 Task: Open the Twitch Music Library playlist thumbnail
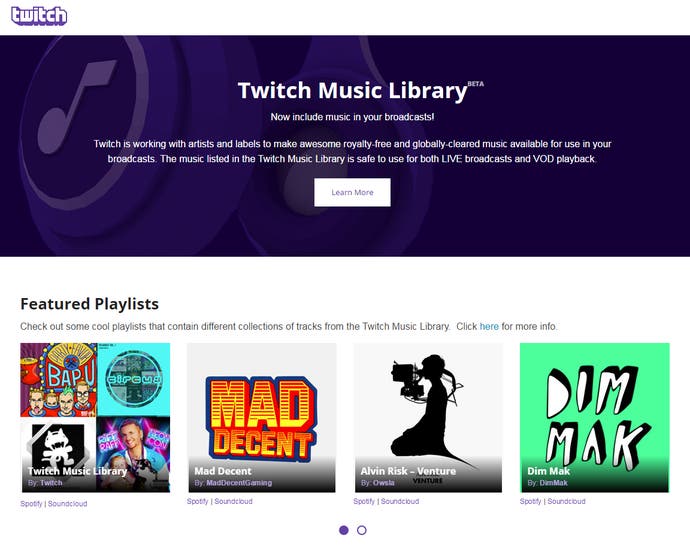click(x=95, y=418)
